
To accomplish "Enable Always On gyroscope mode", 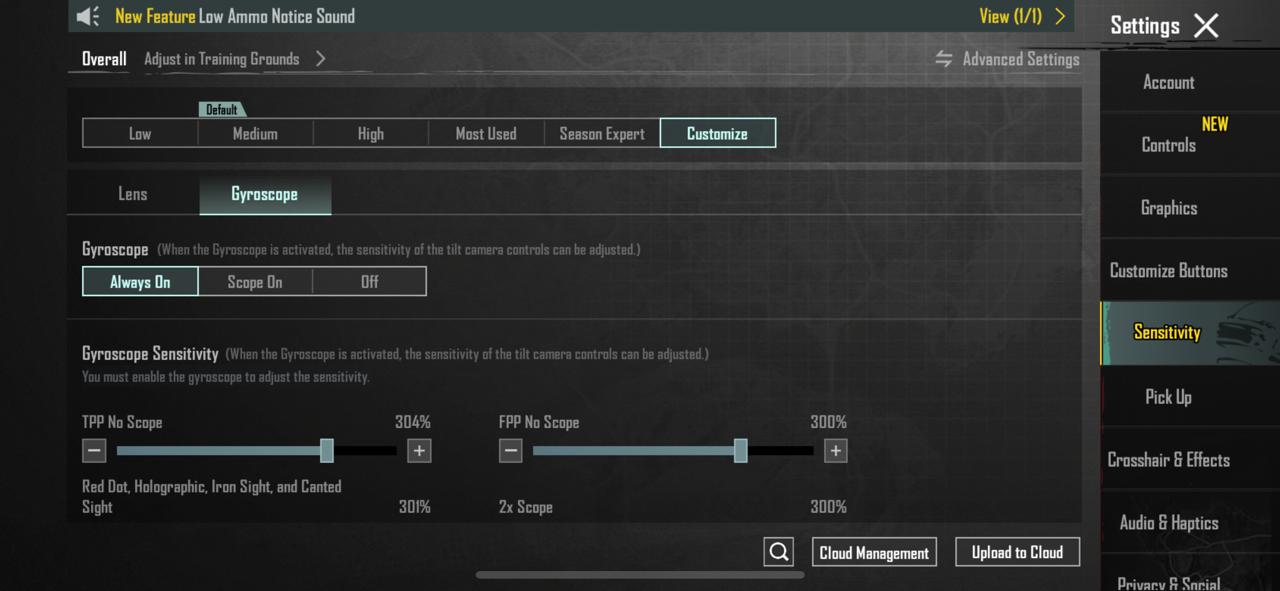I will 139,281.
